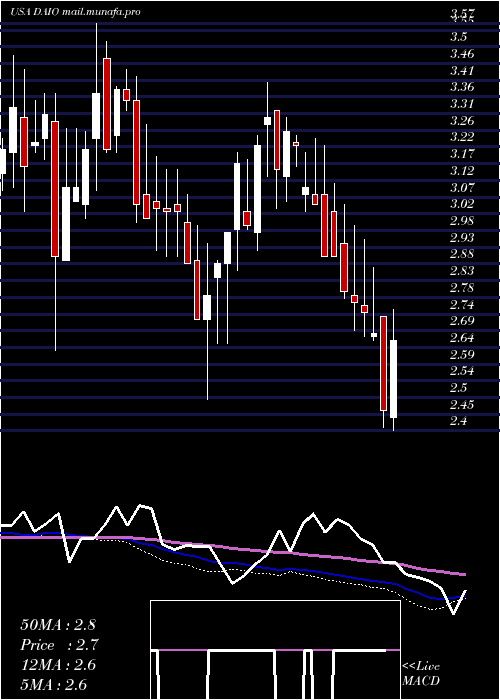Click the '<<Live MACD' label
Image resolution: width=500 pixels, height=700 pixels.
pyautogui.click(x=421, y=673)
